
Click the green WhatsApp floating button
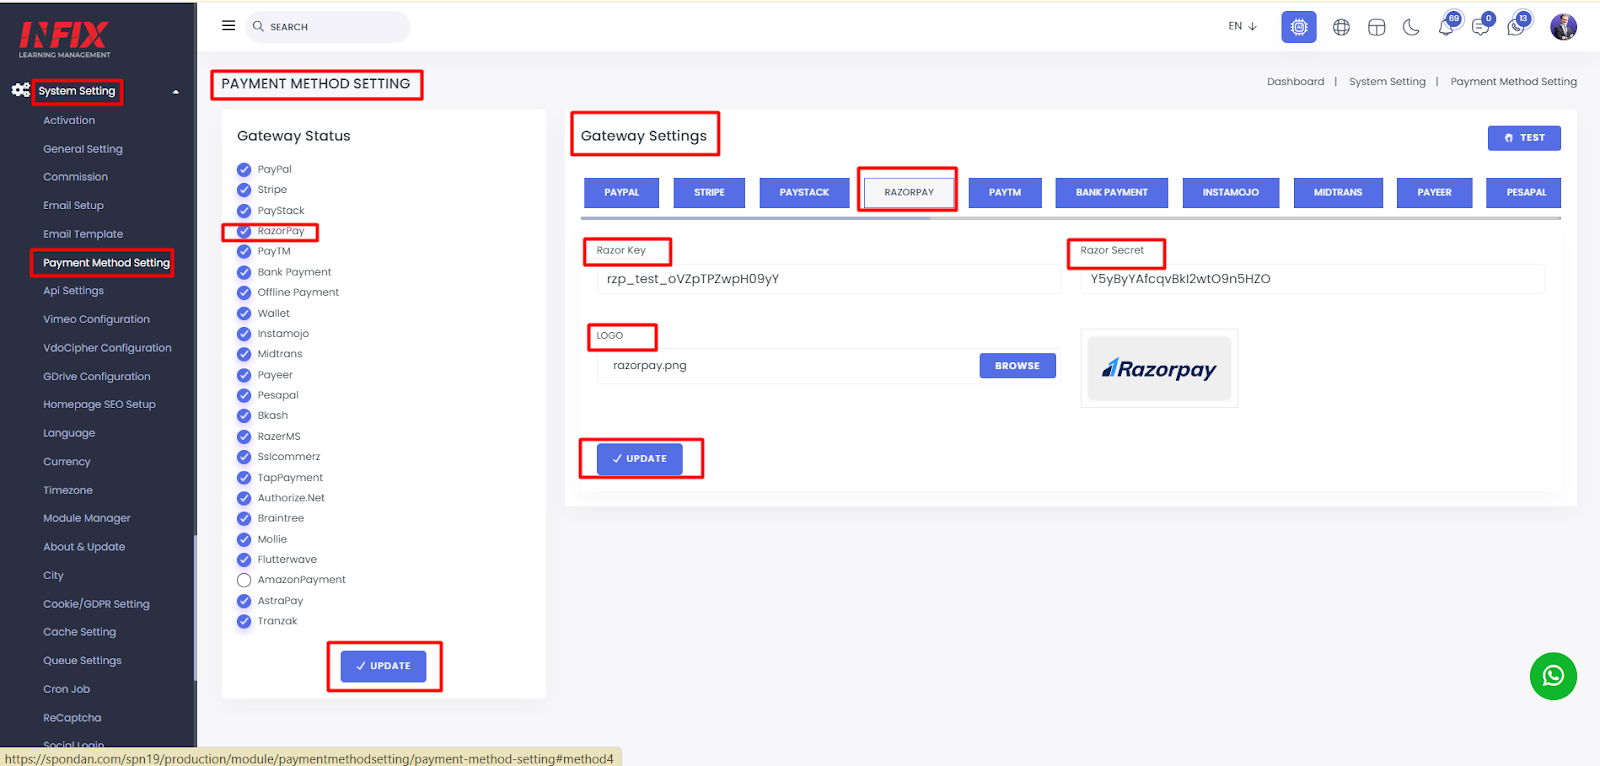pyautogui.click(x=1553, y=676)
